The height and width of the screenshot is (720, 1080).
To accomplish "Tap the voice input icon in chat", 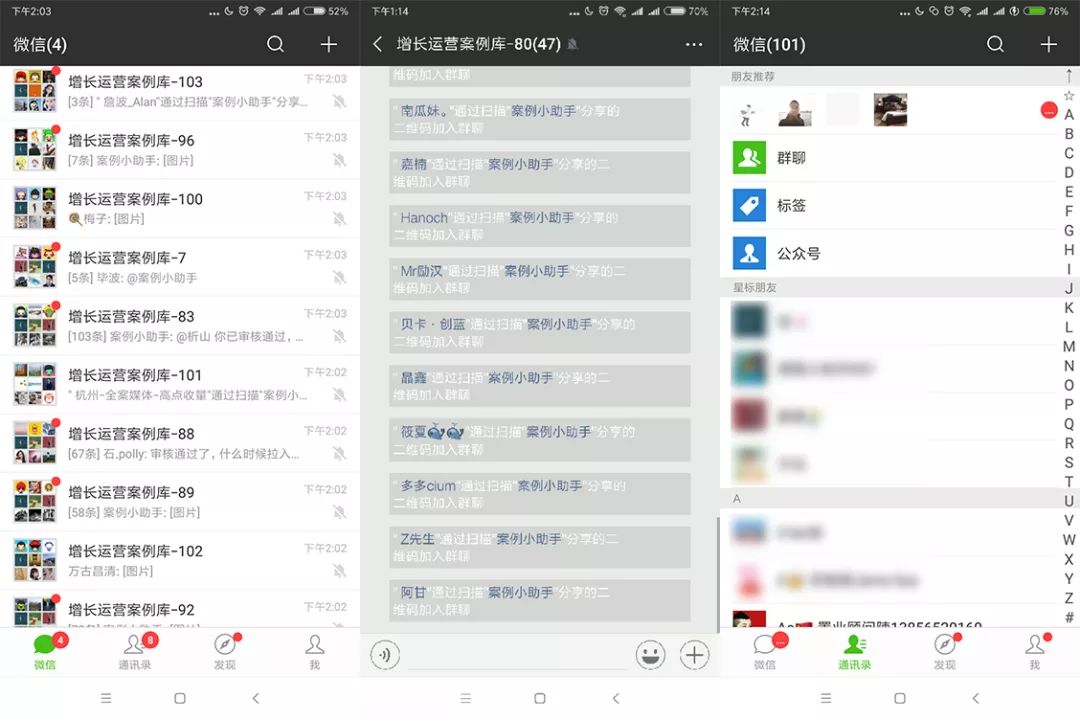I will pyautogui.click(x=385, y=655).
